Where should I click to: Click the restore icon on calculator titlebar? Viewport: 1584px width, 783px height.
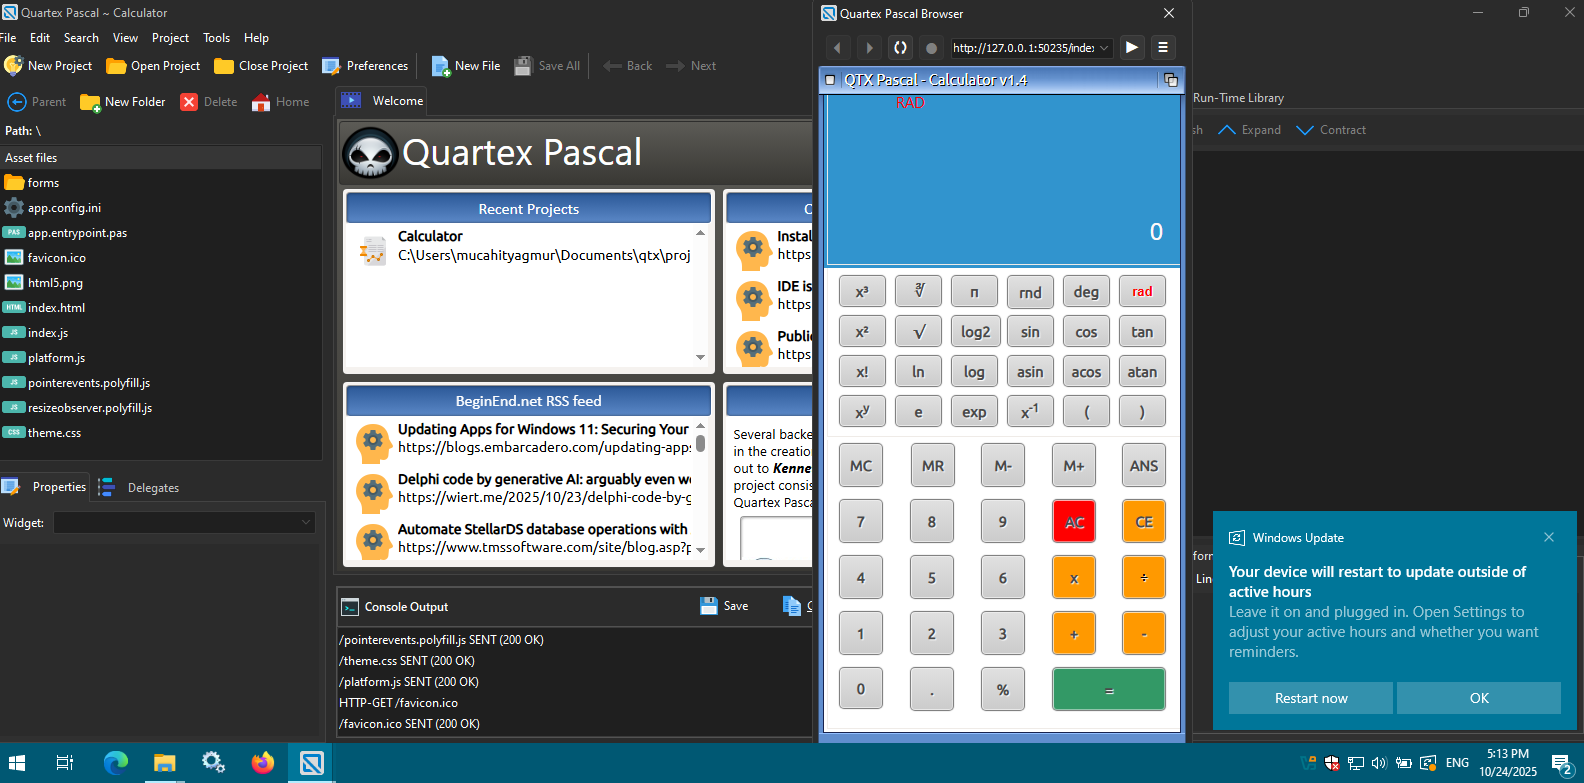(x=1170, y=80)
